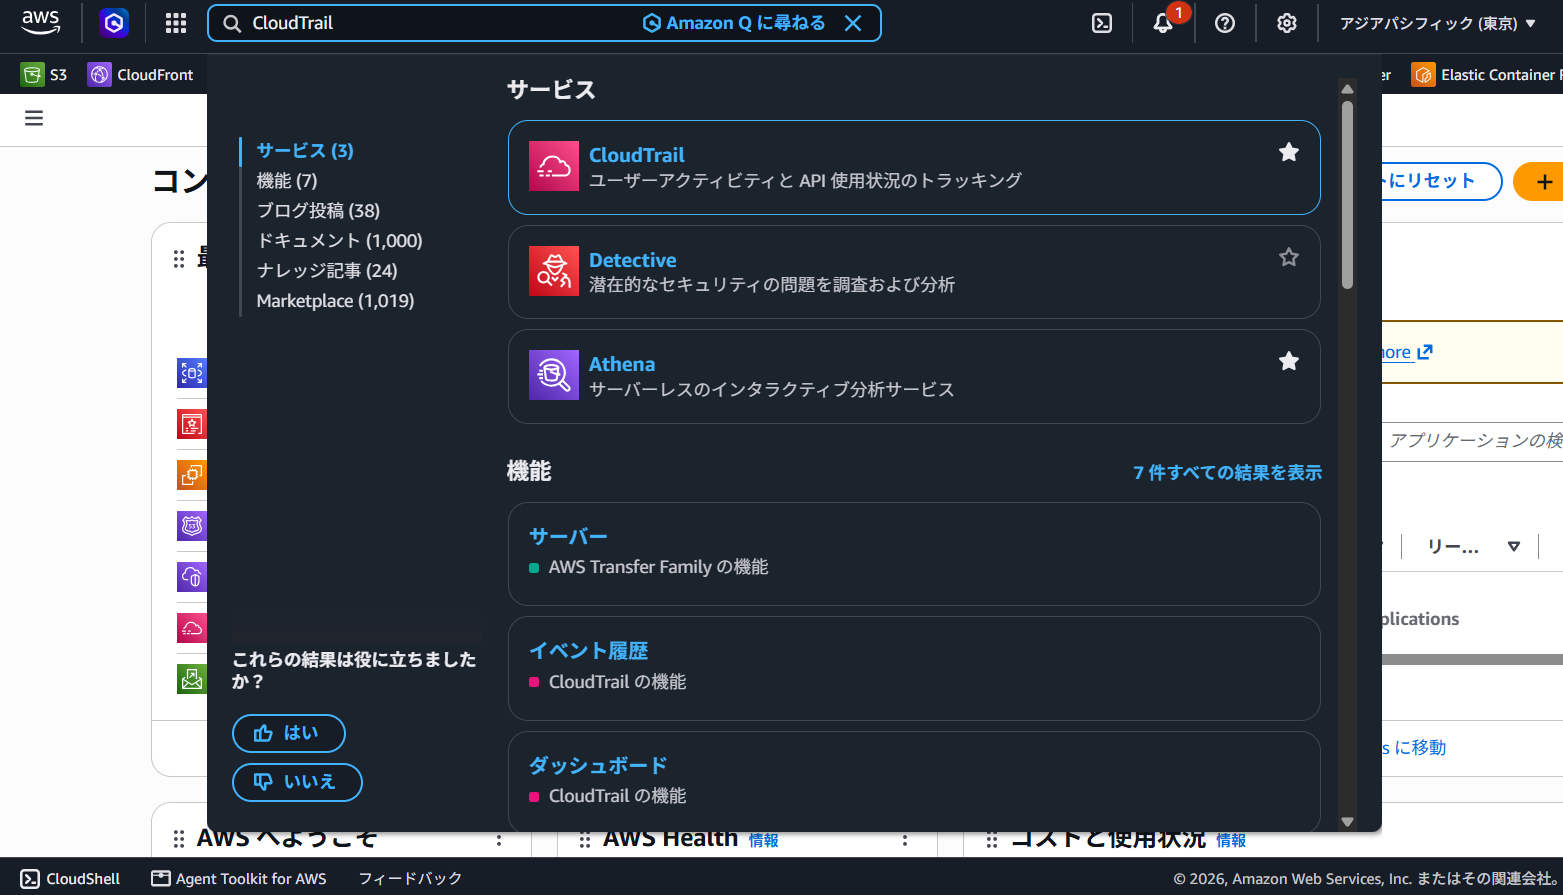The width and height of the screenshot is (1563, 895).
Task: Open the に移動 link
Action: coord(1414,747)
